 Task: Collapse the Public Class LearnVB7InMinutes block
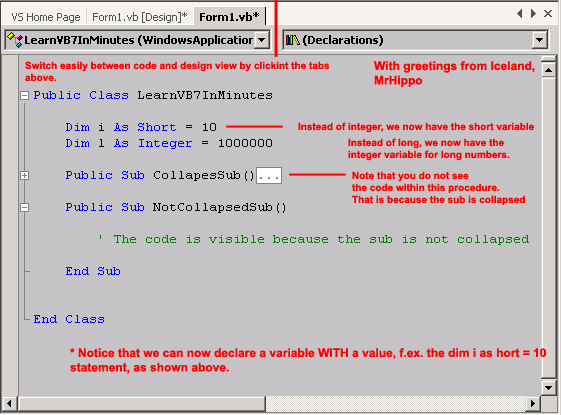click(25, 96)
